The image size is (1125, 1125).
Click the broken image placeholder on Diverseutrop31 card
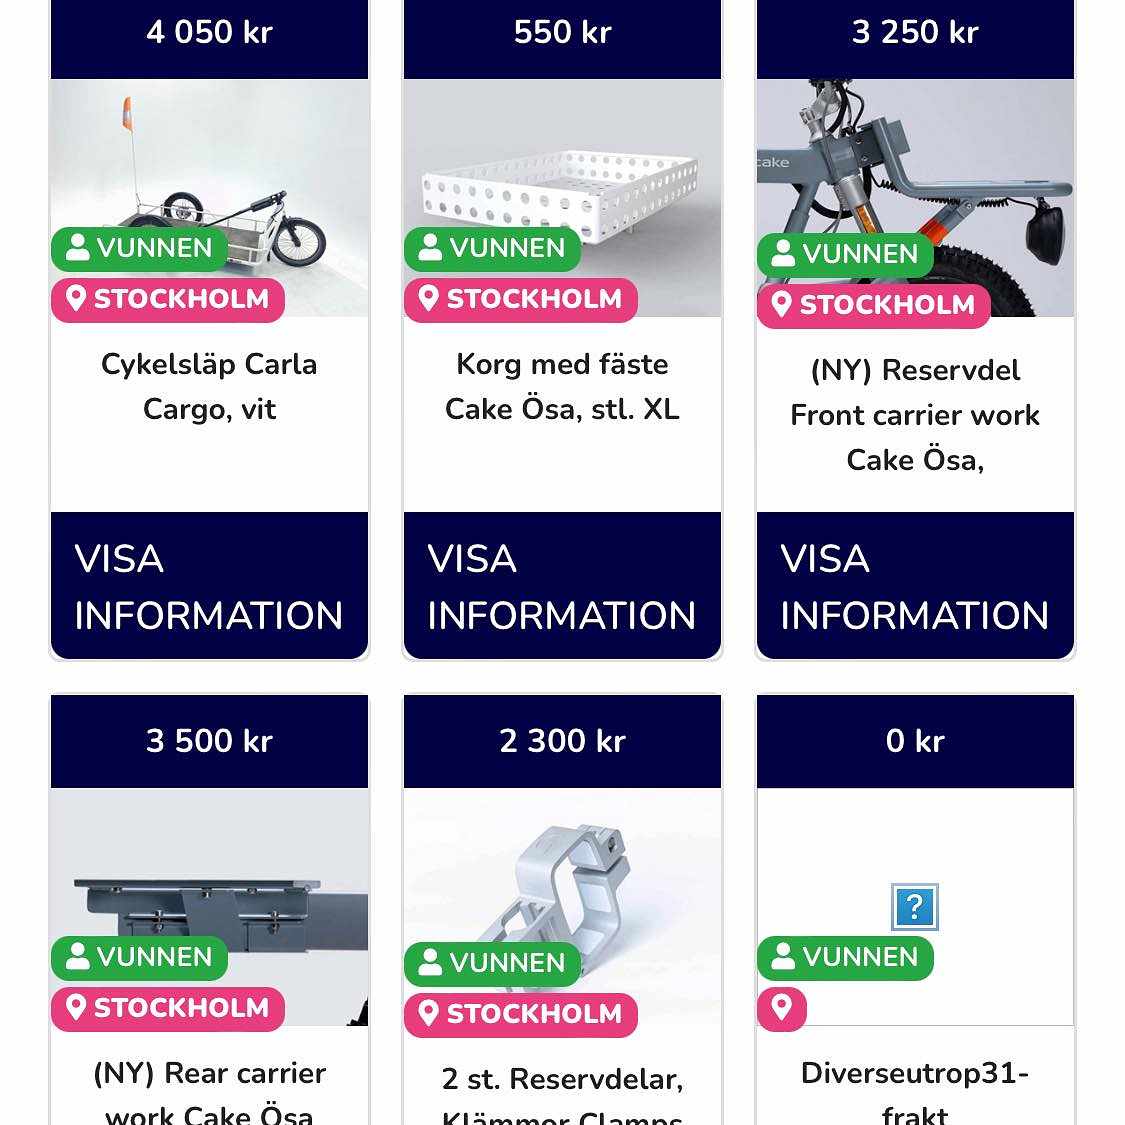coord(914,907)
